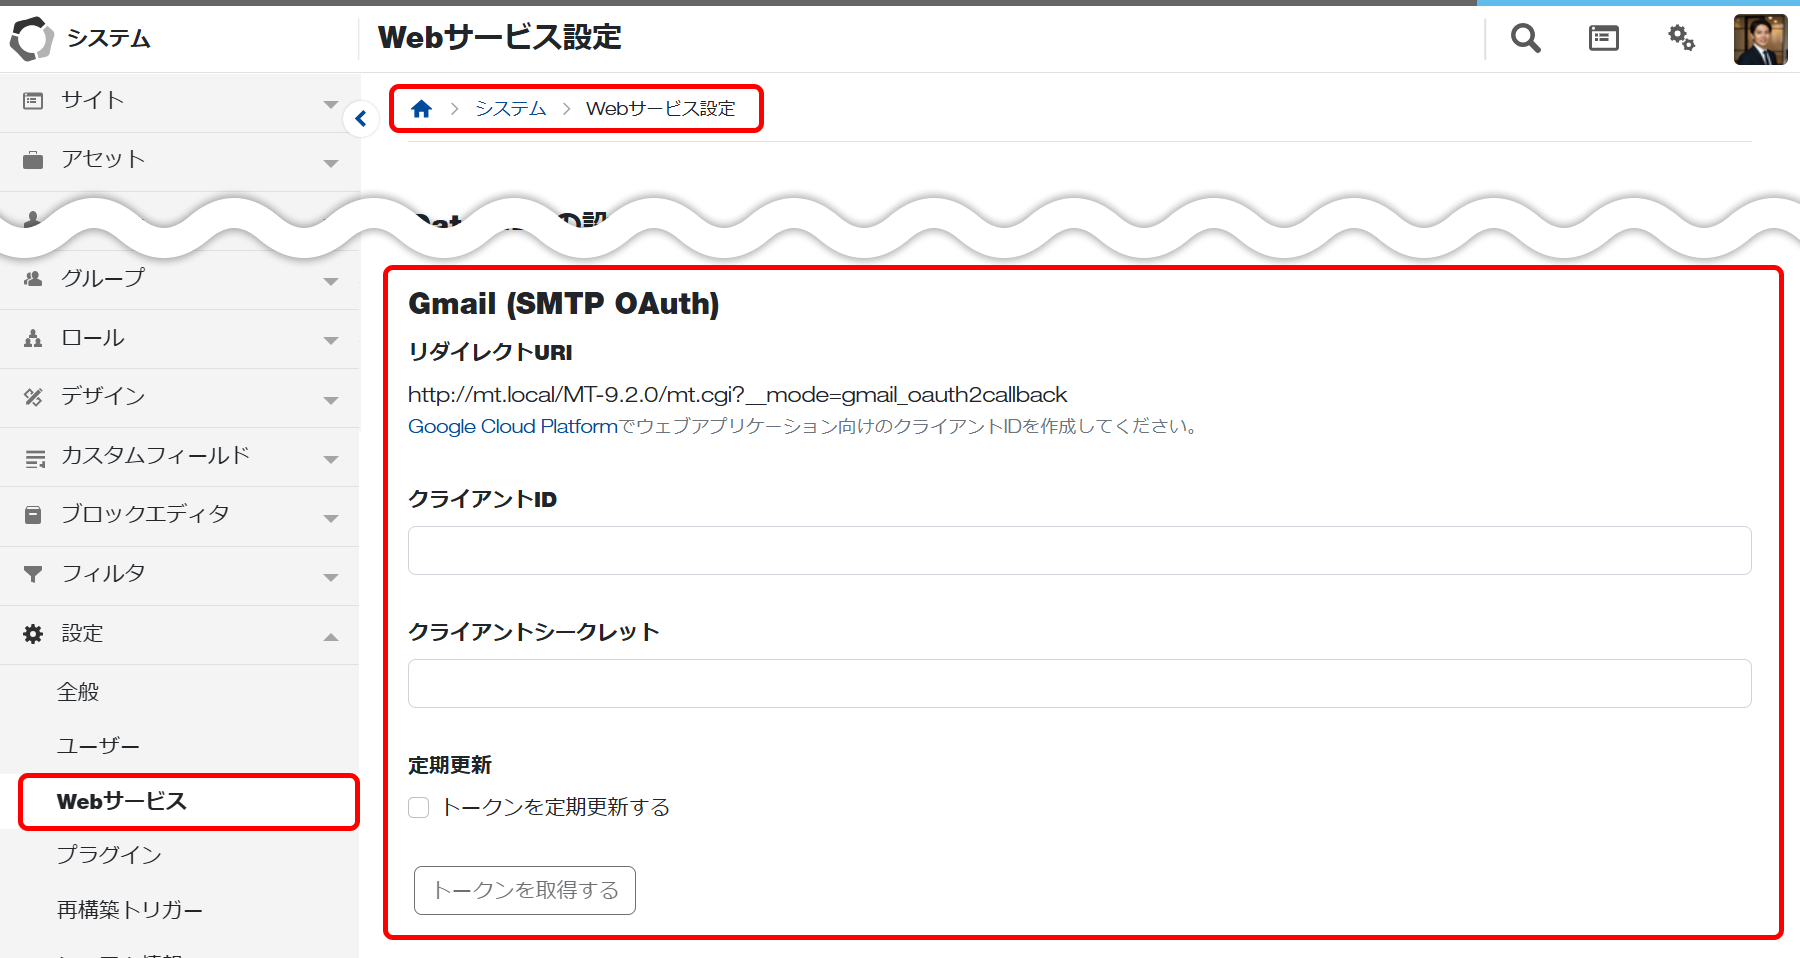Click the Webサービス設定 breadcrumb text
Screen dimensions: 1800x958
pyautogui.click(x=661, y=108)
